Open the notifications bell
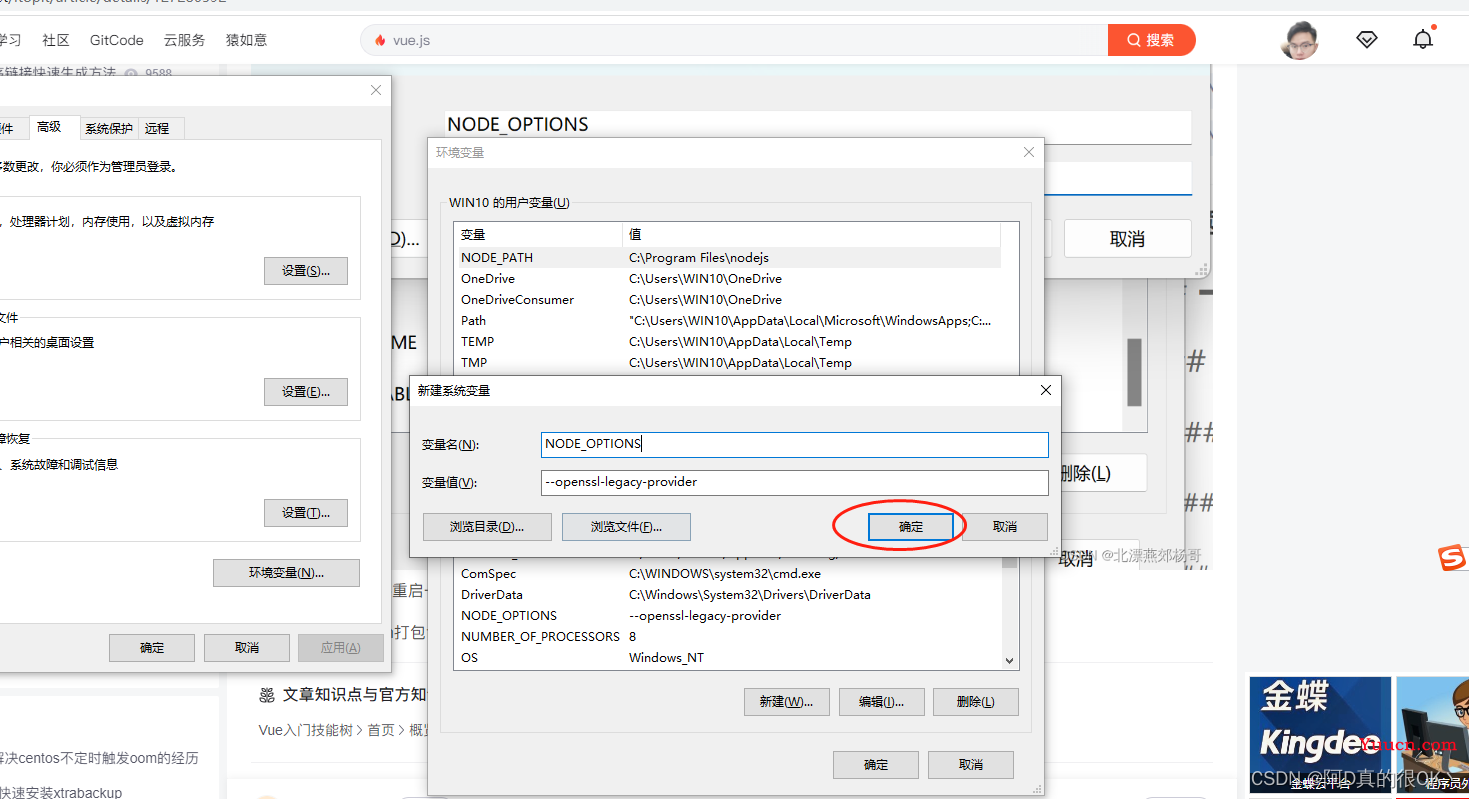The image size is (1469, 799). coord(1423,40)
